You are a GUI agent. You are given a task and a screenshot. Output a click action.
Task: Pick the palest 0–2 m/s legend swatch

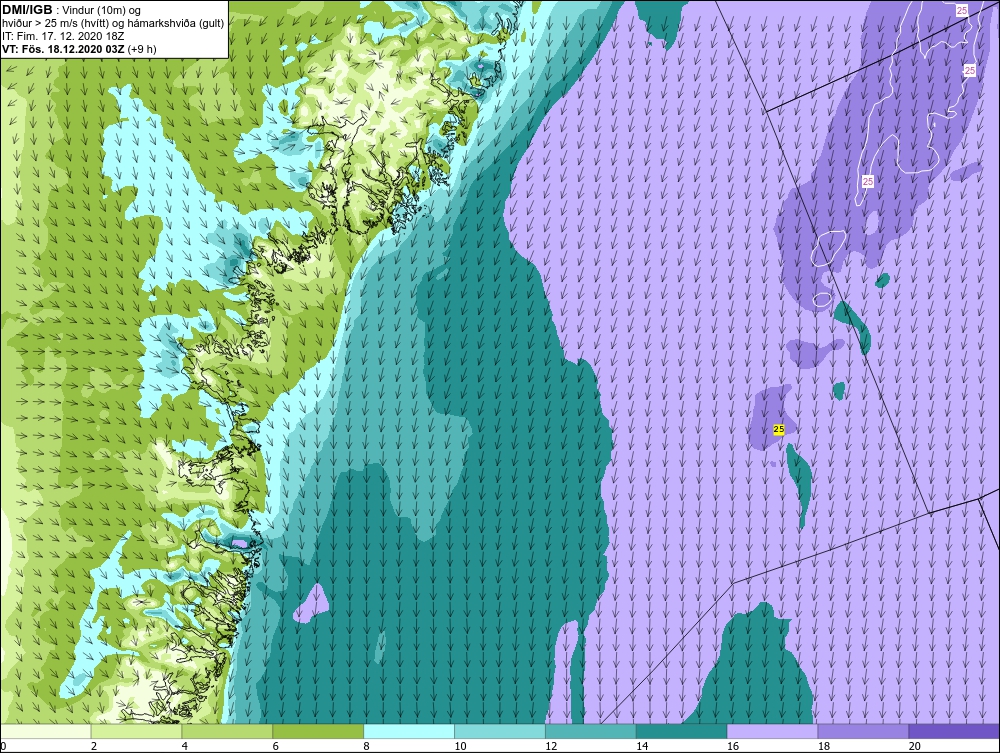(x=46, y=731)
